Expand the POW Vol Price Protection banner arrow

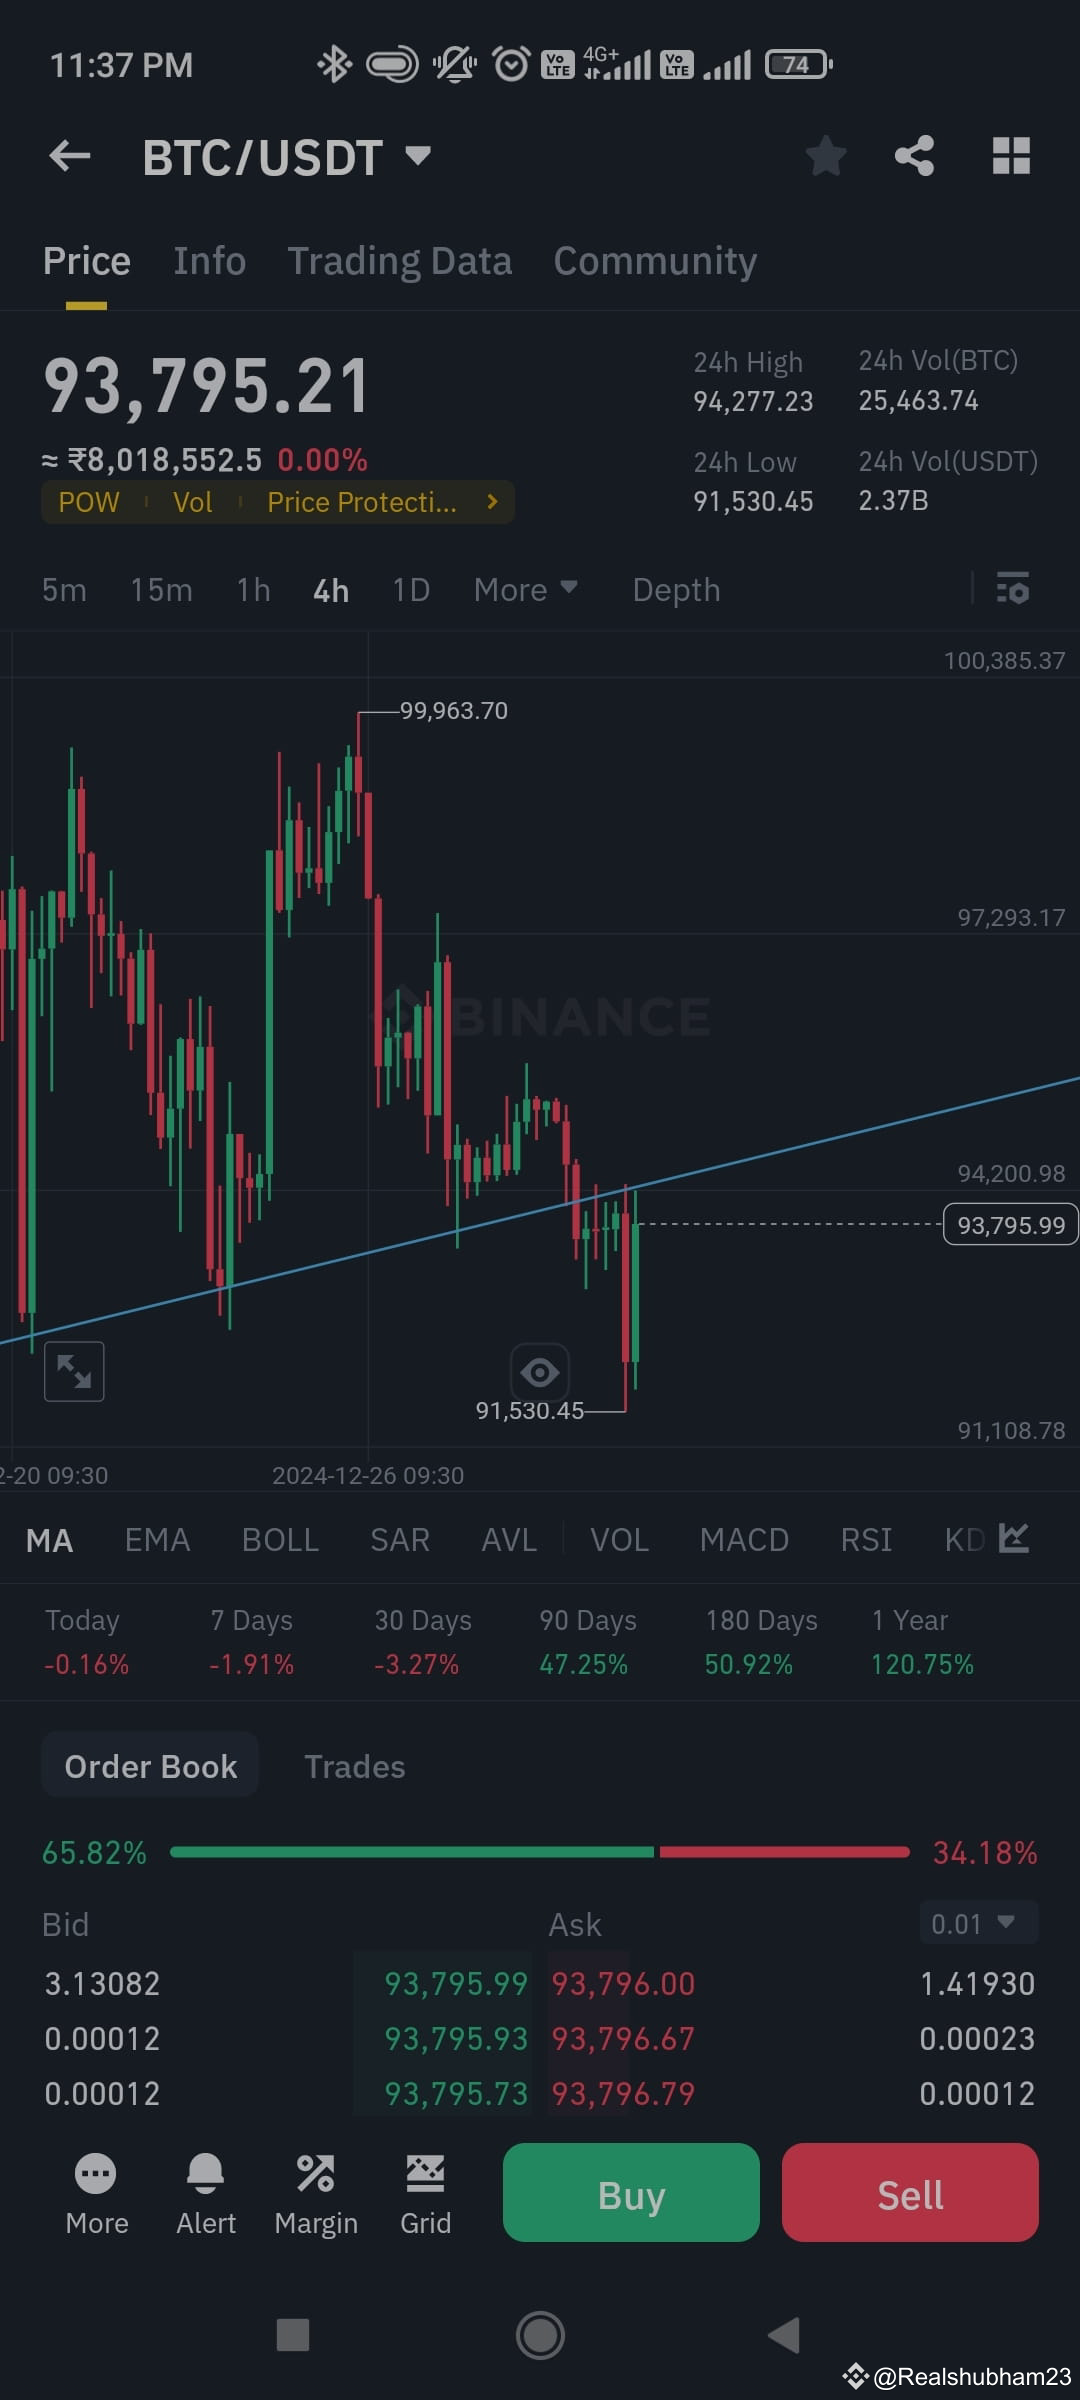[492, 502]
